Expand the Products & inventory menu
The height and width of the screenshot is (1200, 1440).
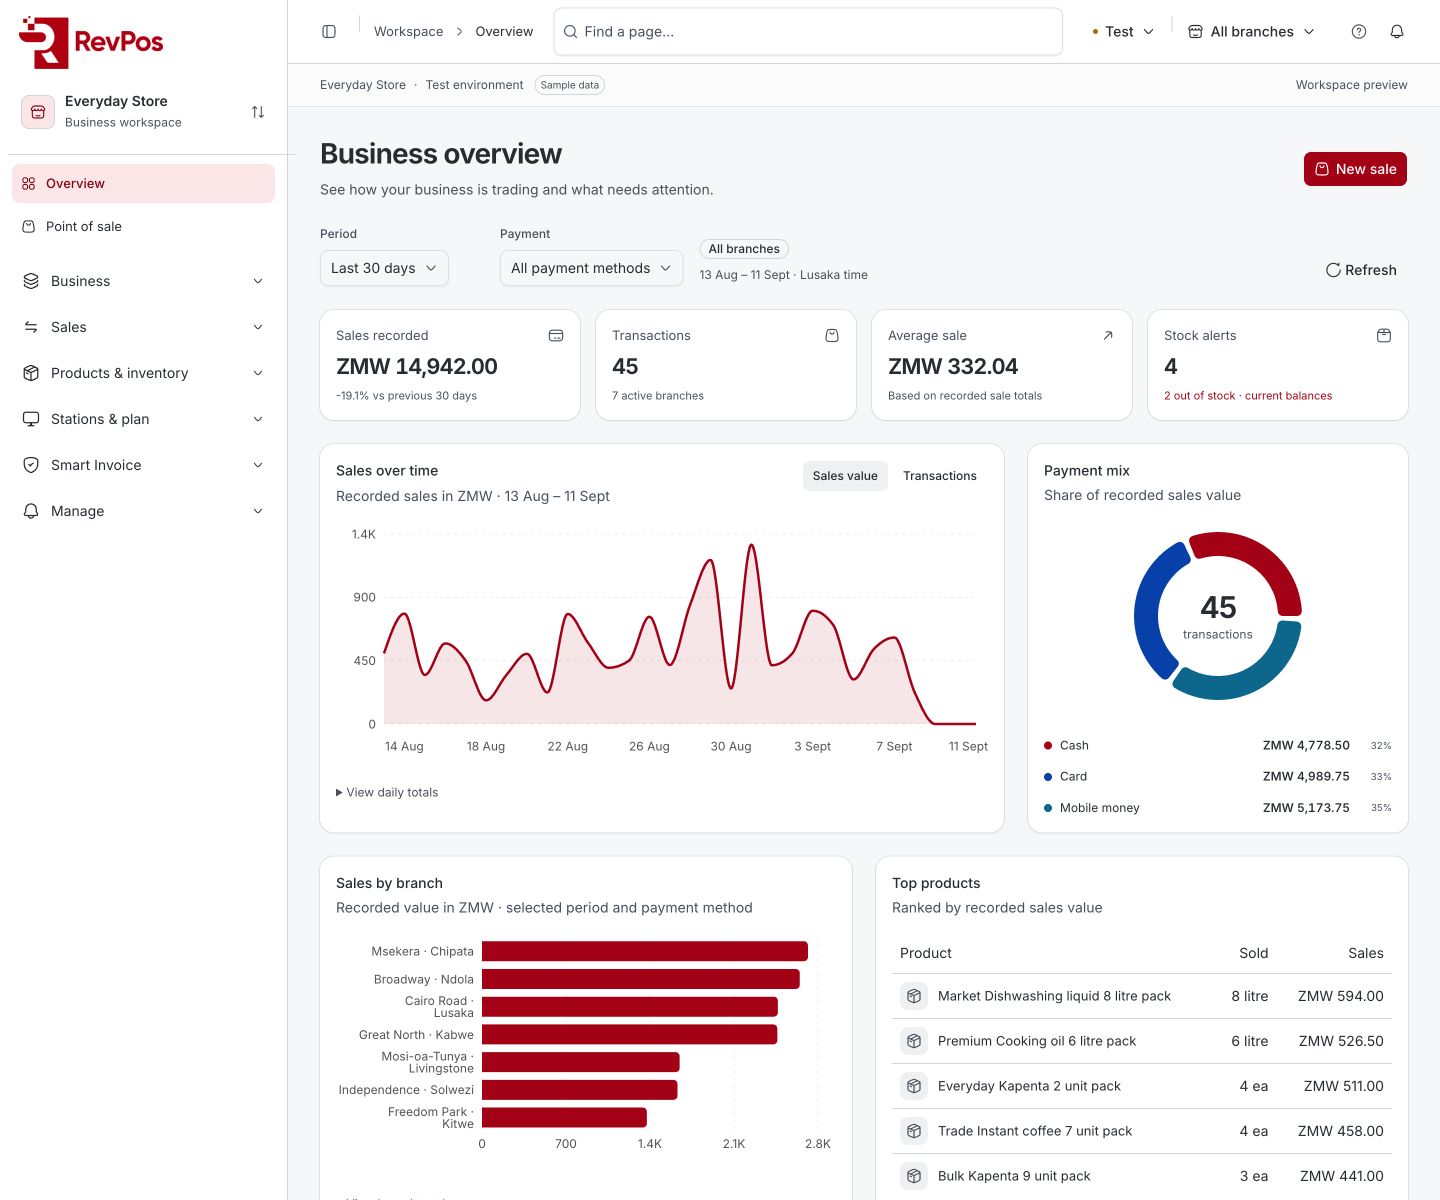tap(143, 373)
